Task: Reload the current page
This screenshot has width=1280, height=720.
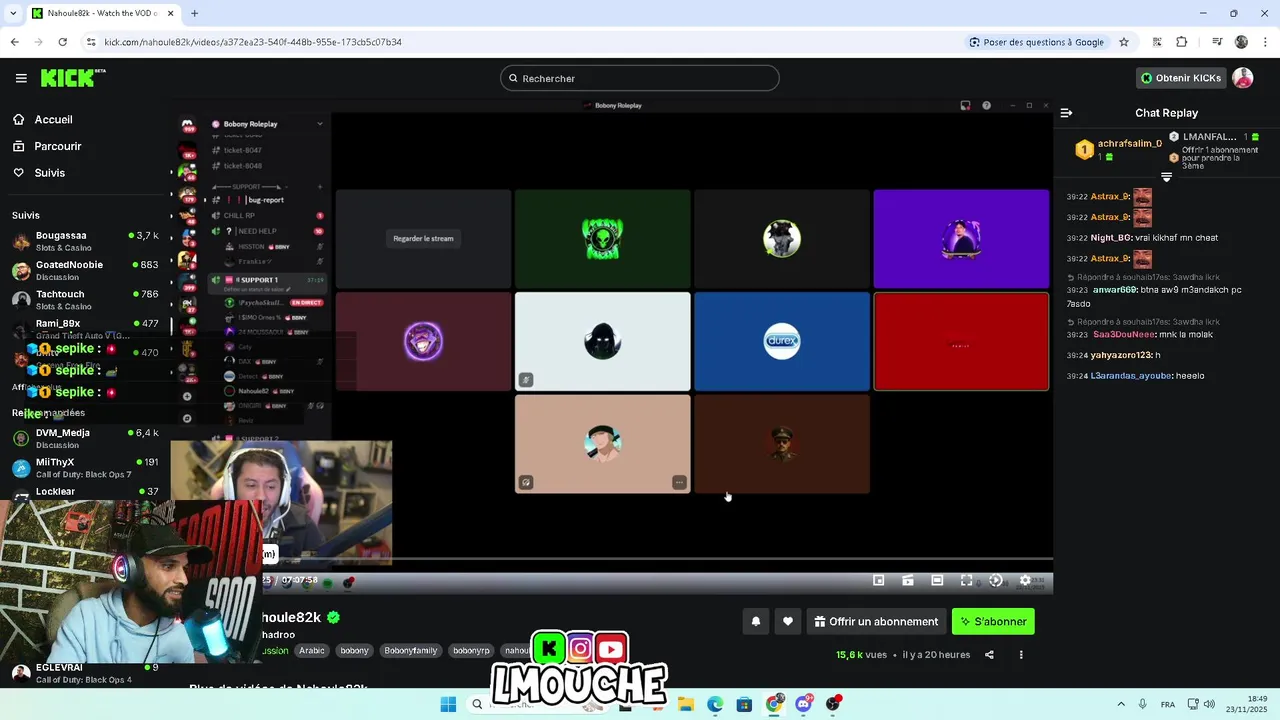Action: (62, 42)
